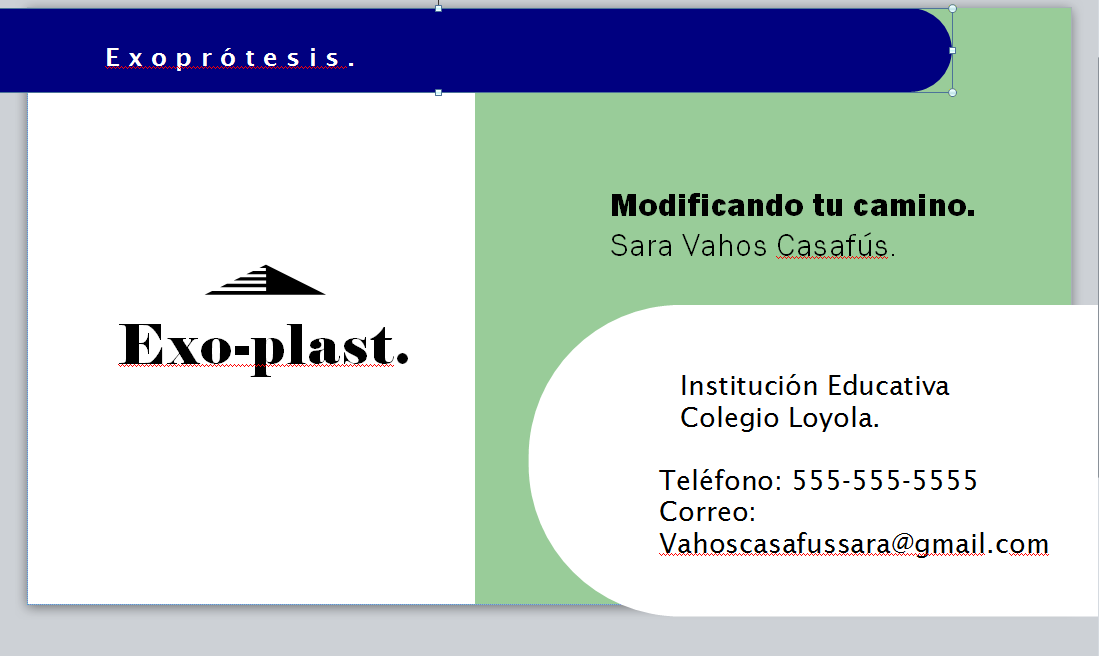The height and width of the screenshot is (656, 1099).
Task: Place cursor in 'Colegio Loyola.' line
Action: 779,418
